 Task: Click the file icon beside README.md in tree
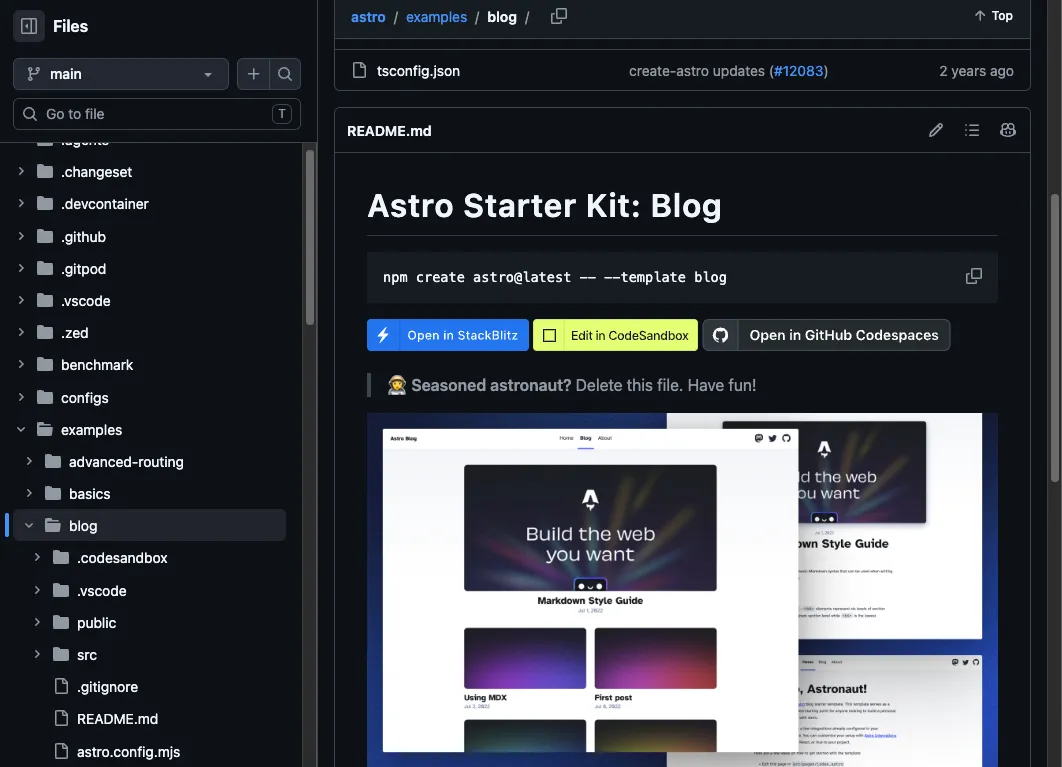click(x=62, y=718)
